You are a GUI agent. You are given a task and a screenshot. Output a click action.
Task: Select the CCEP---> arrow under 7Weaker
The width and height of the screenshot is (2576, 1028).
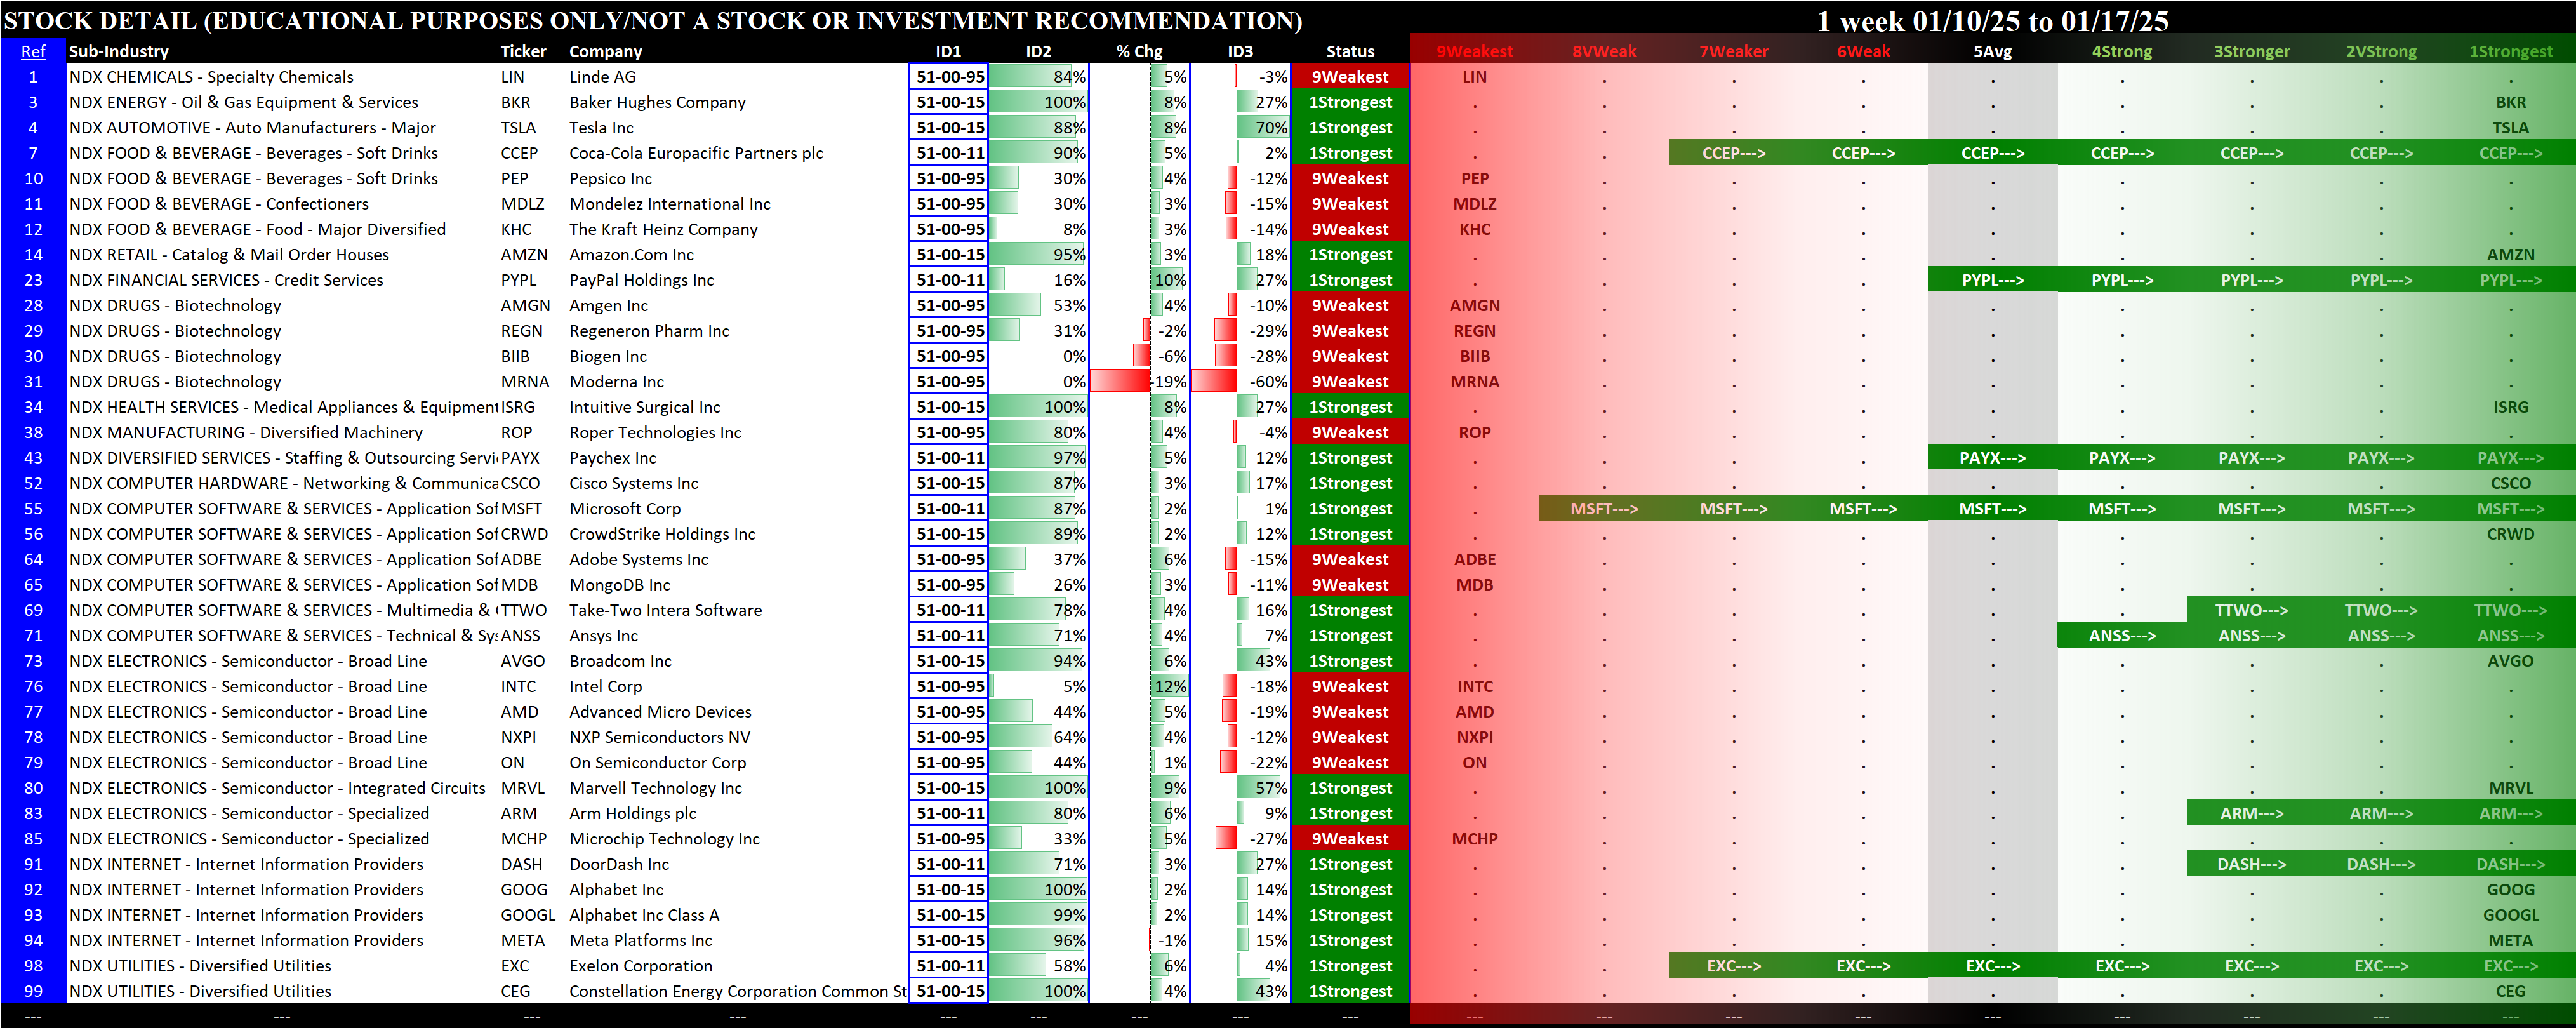pos(1733,153)
